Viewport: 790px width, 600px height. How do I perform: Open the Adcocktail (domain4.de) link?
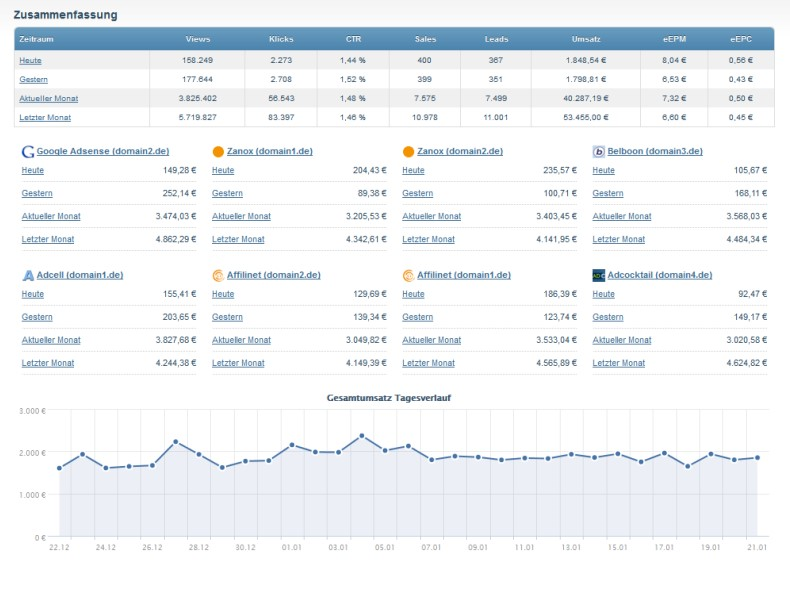pyautogui.click(x=660, y=275)
